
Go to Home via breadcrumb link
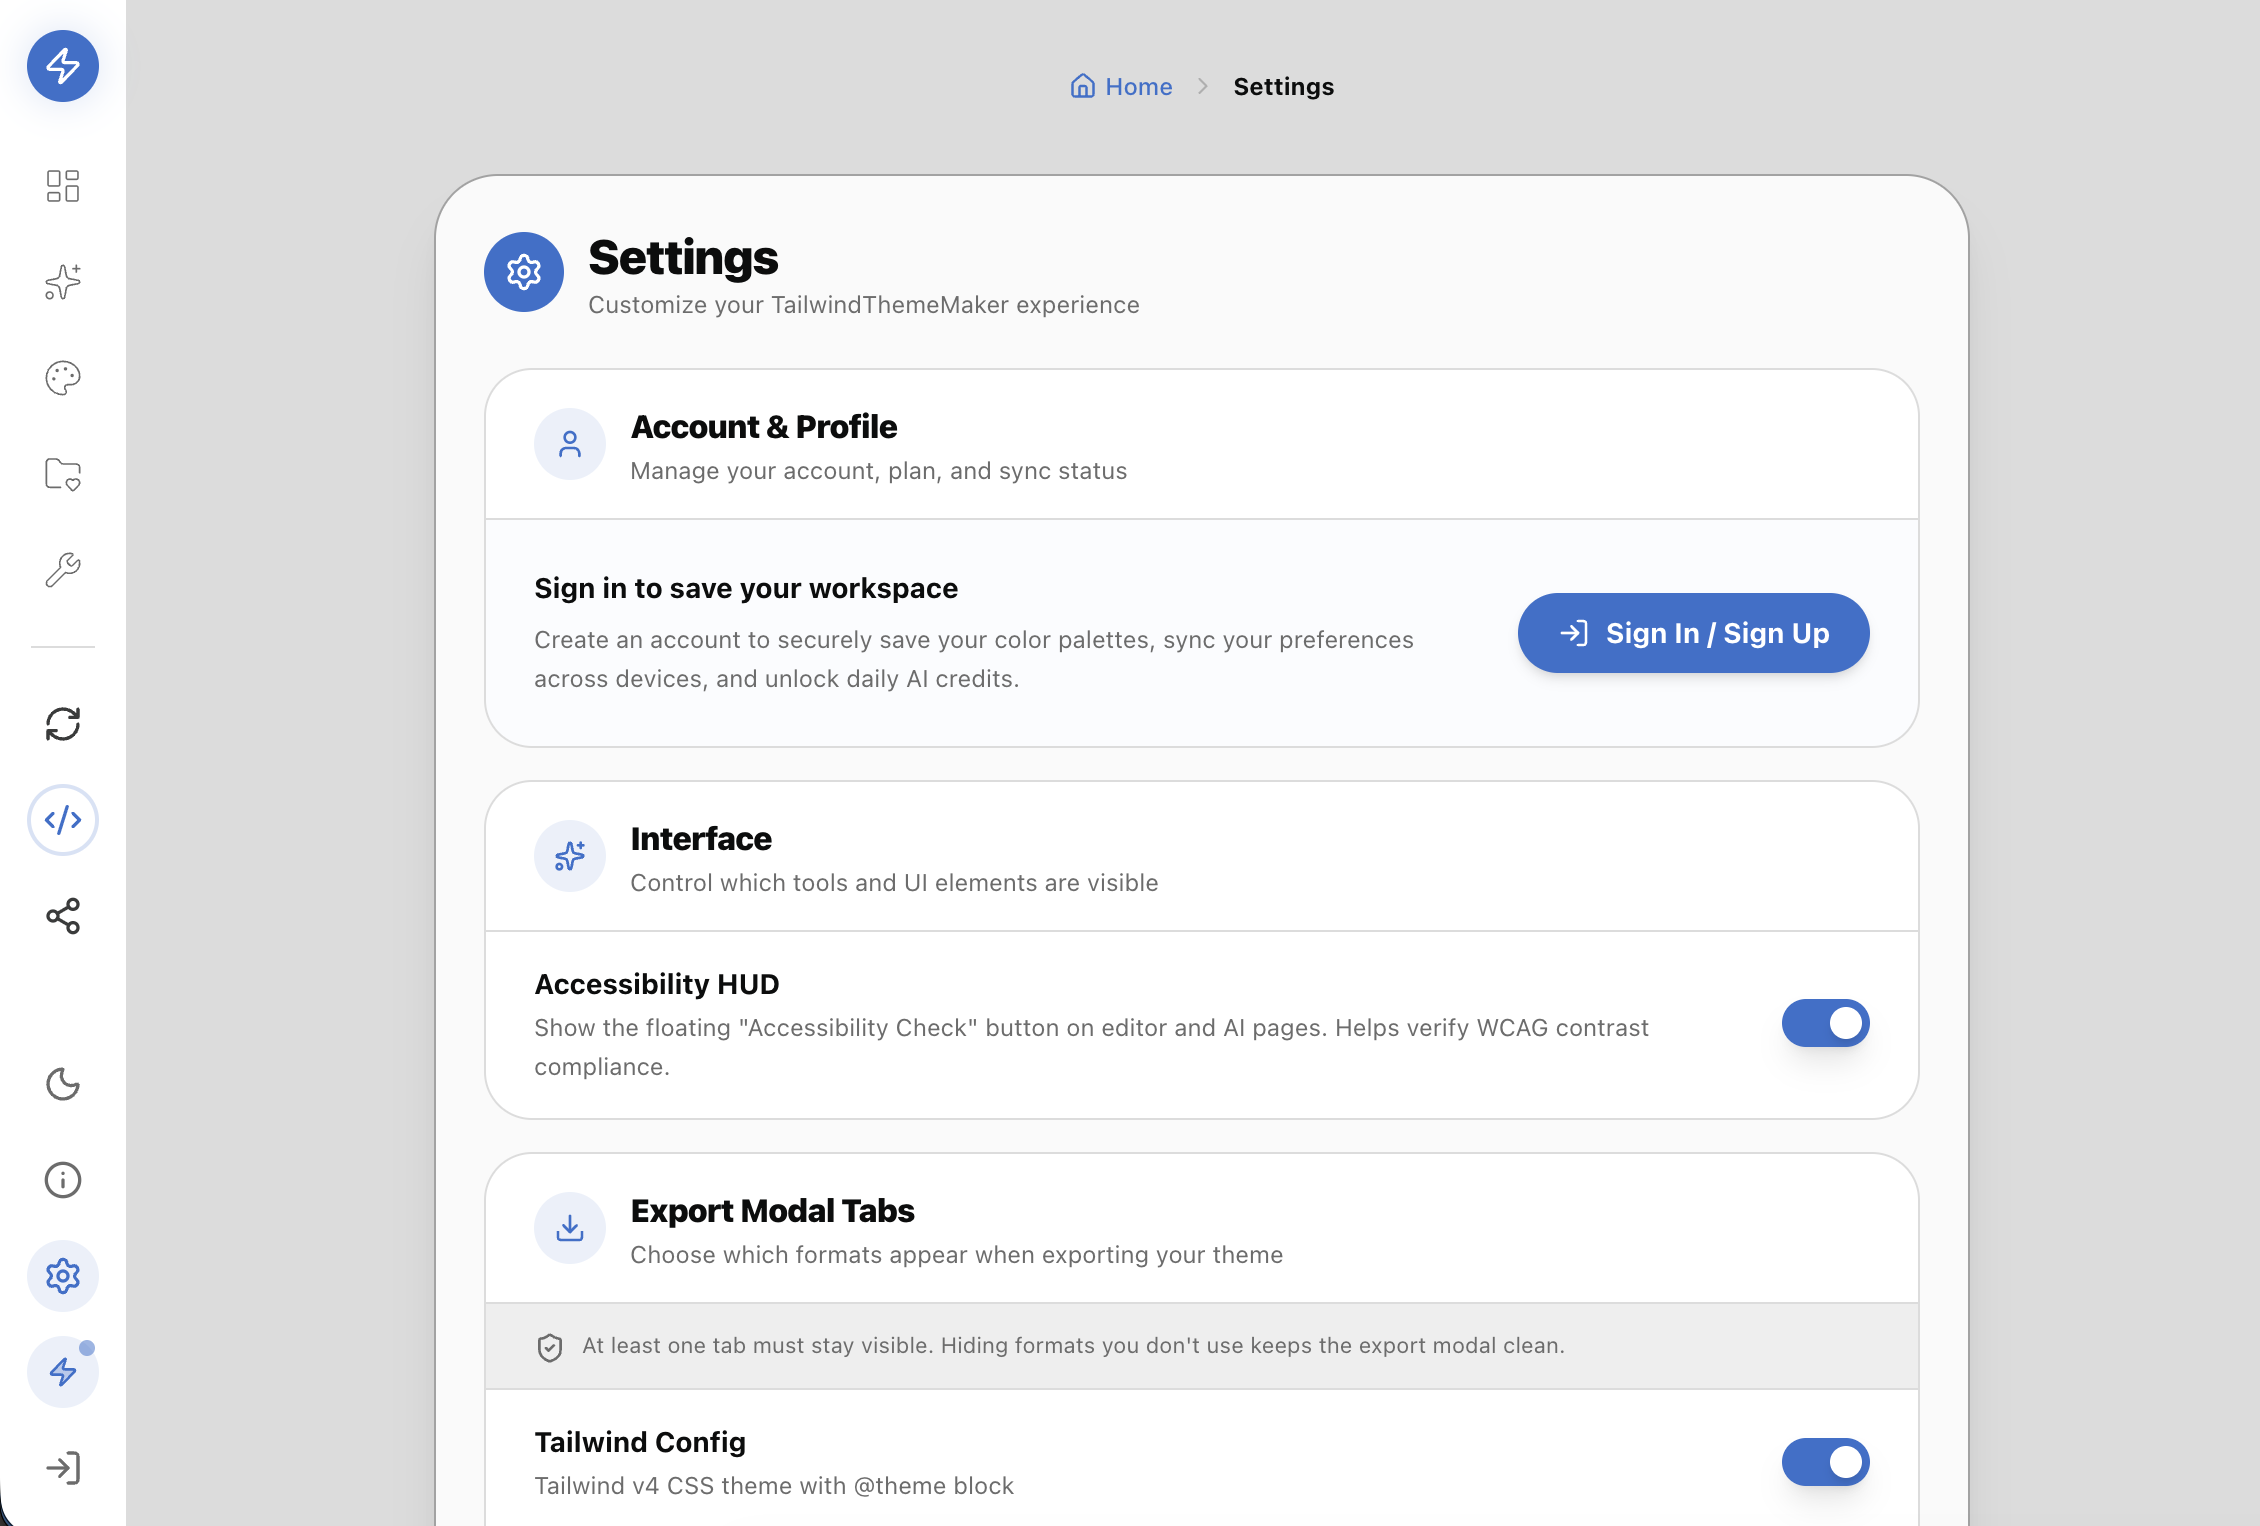coord(1121,87)
